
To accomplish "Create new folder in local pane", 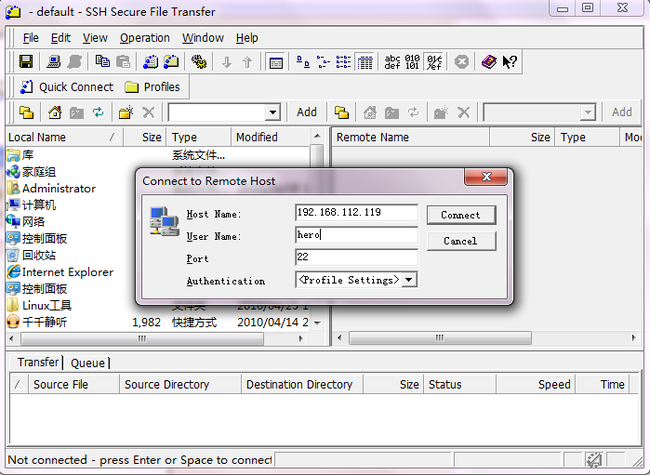I will pyautogui.click(x=126, y=112).
